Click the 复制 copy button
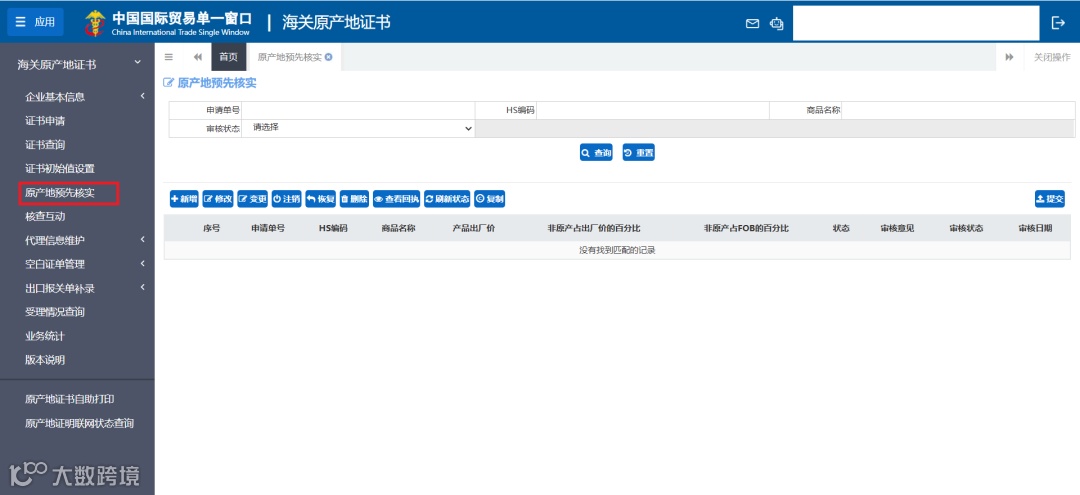 tap(490, 199)
